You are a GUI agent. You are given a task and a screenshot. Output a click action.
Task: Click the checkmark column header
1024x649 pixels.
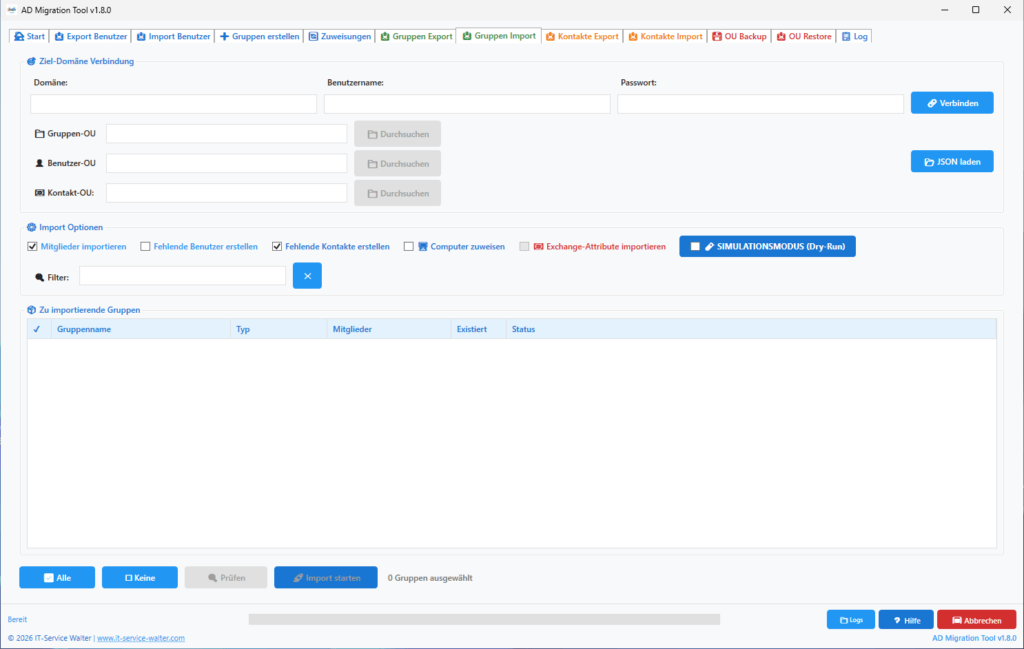point(37,329)
